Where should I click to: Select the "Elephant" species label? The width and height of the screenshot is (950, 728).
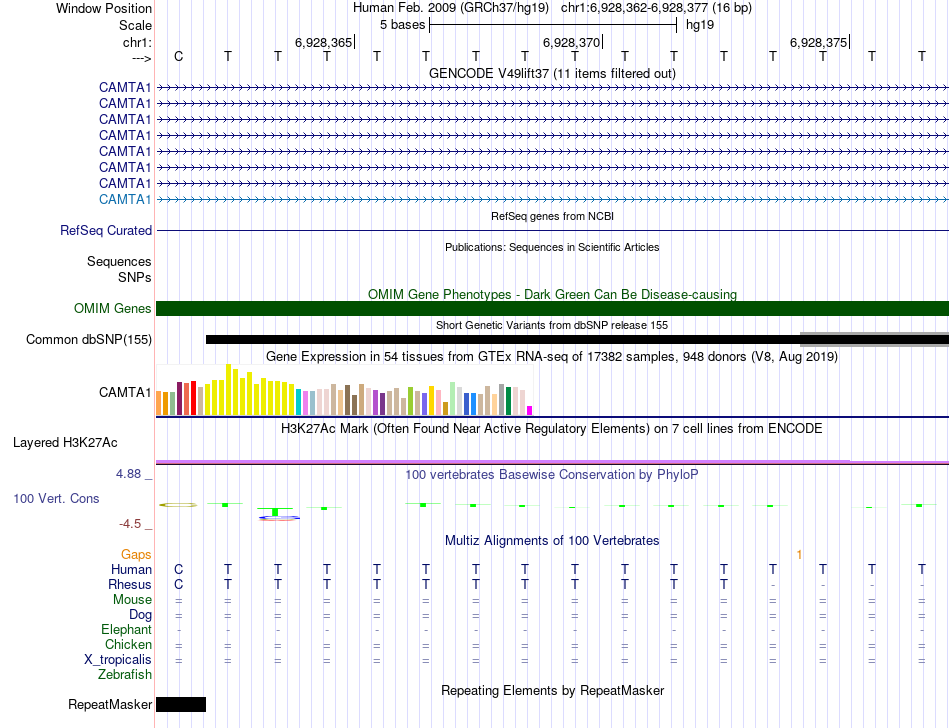(126, 630)
